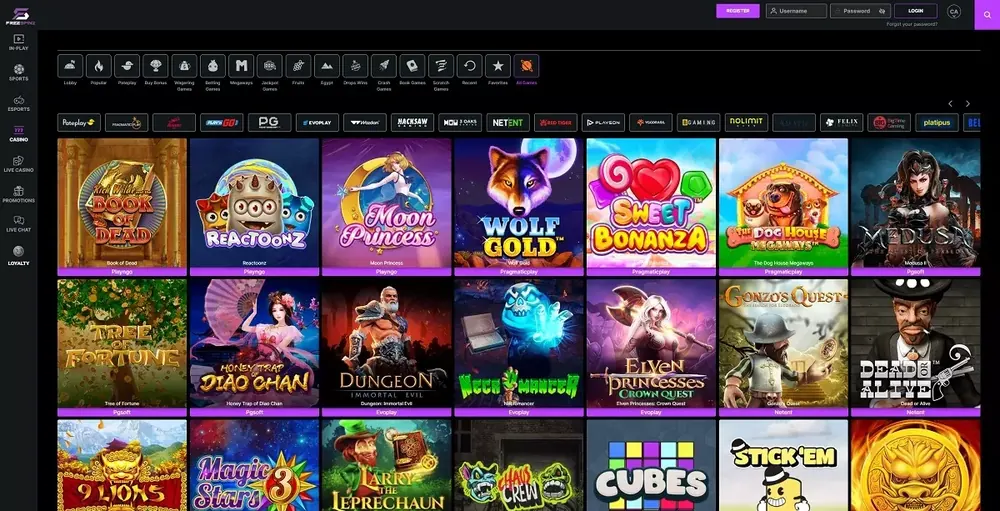Start Live Chat from the sidebar
1000x511 pixels.
click(18, 224)
